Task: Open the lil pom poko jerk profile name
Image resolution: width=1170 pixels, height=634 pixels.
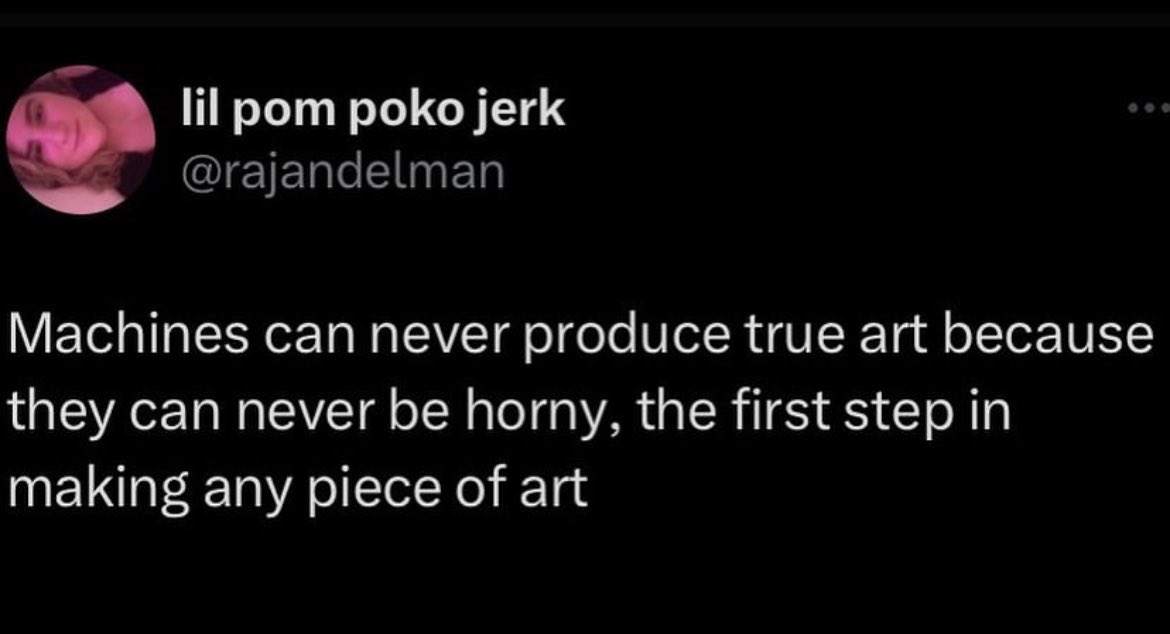Action: (373, 110)
